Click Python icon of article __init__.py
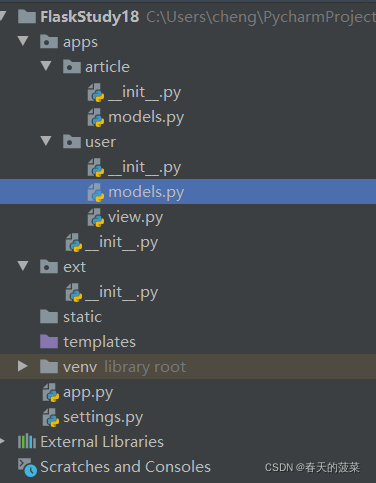 [x=96, y=92]
